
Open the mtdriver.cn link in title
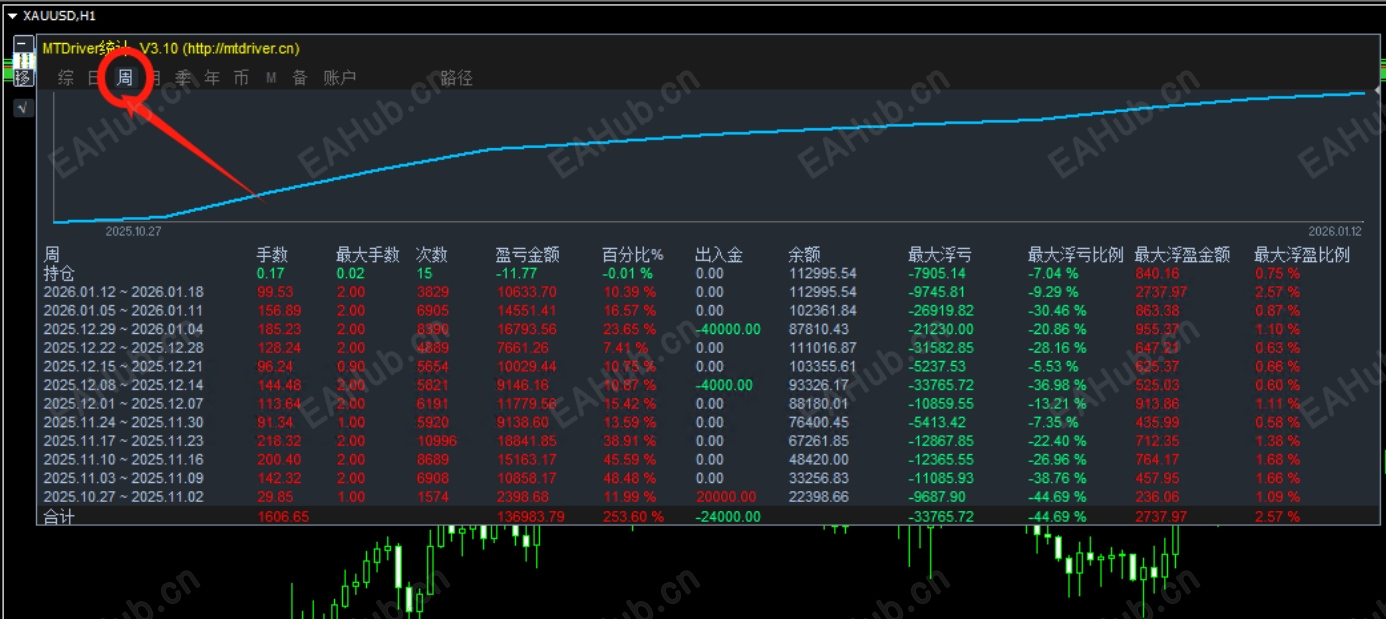[240, 48]
